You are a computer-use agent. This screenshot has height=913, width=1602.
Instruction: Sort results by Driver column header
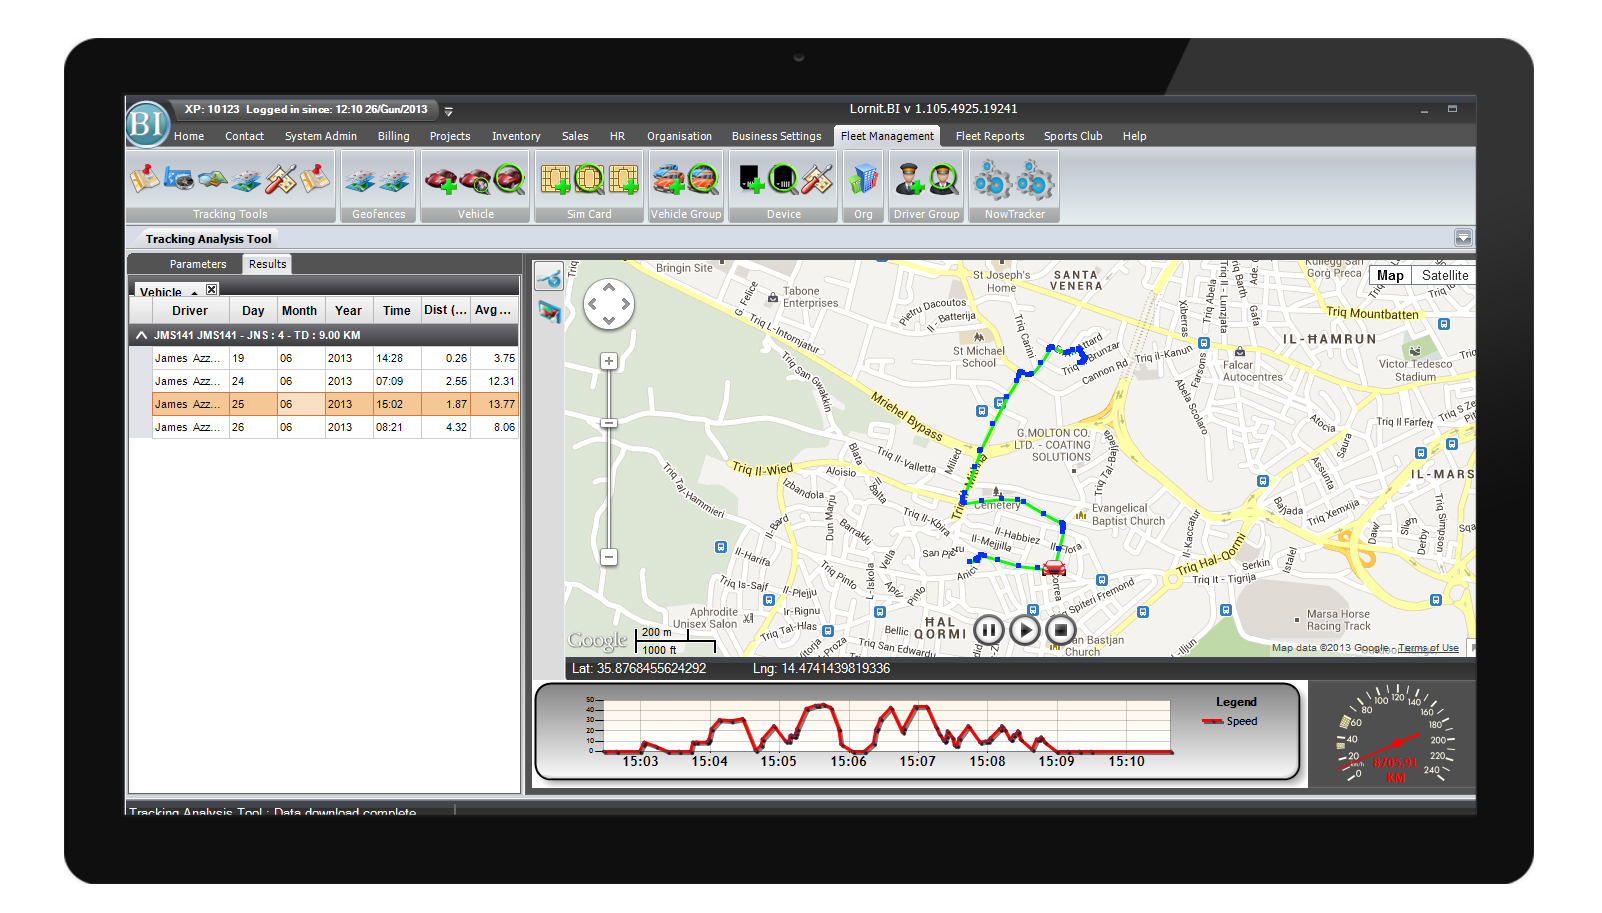coord(190,311)
